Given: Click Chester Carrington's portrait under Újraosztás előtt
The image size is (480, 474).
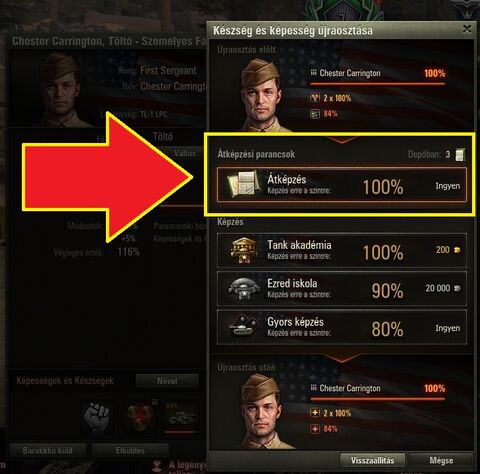Looking at the screenshot, I should [262, 96].
